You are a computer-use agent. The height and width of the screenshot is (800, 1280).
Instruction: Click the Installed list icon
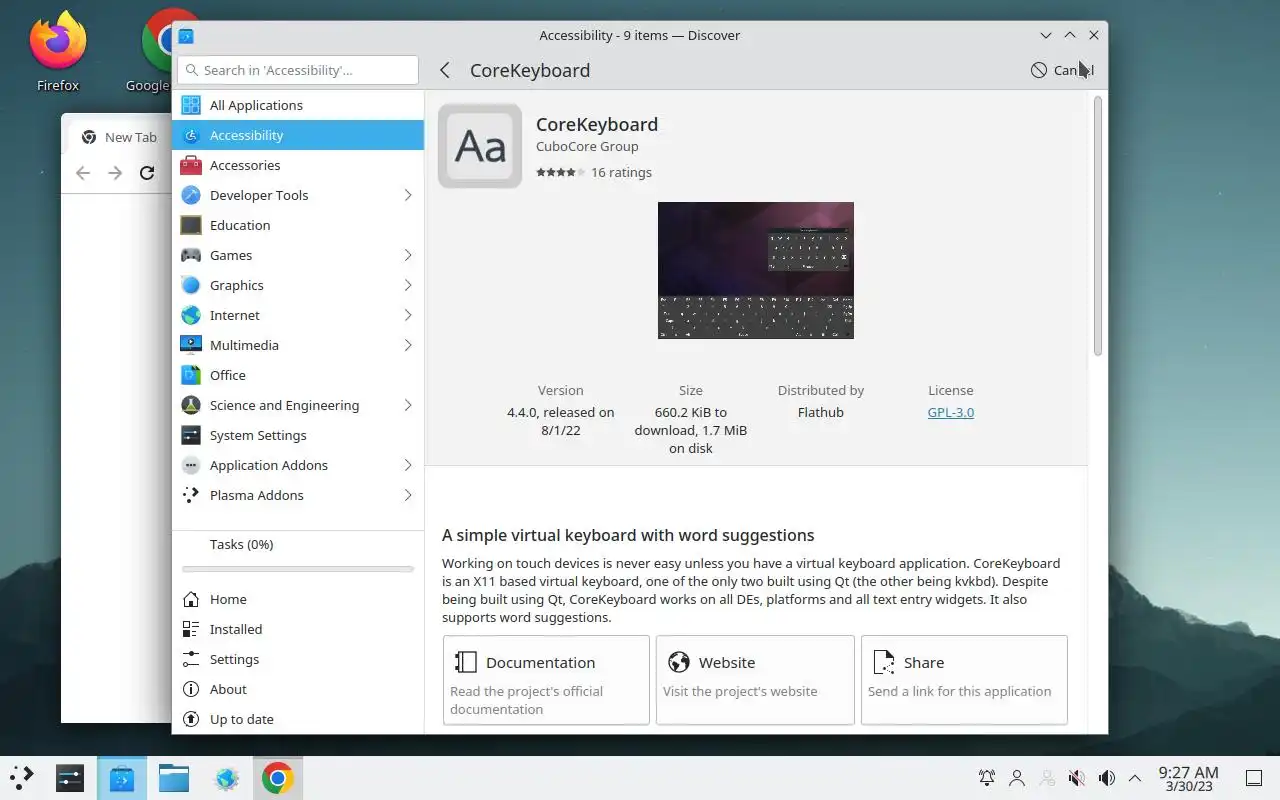coord(191,629)
